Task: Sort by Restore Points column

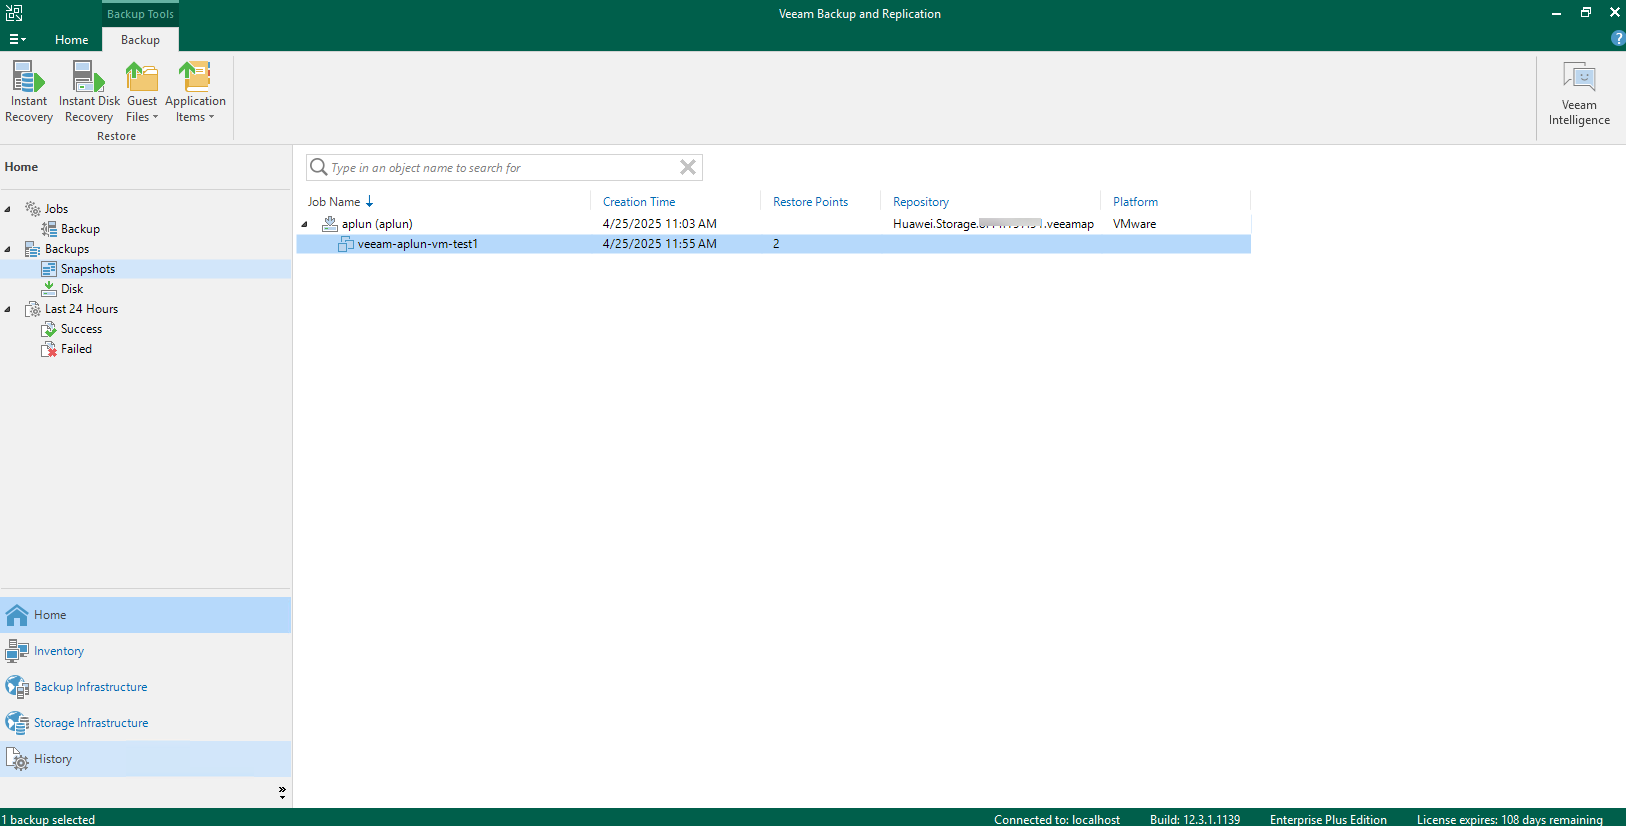Action: coord(810,202)
